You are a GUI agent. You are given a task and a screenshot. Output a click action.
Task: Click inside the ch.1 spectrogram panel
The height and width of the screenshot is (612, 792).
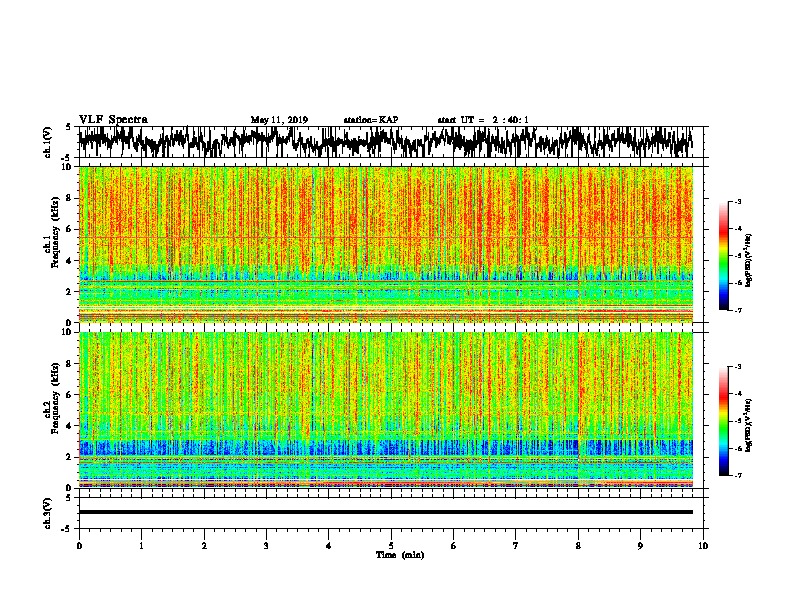[x=385, y=244]
